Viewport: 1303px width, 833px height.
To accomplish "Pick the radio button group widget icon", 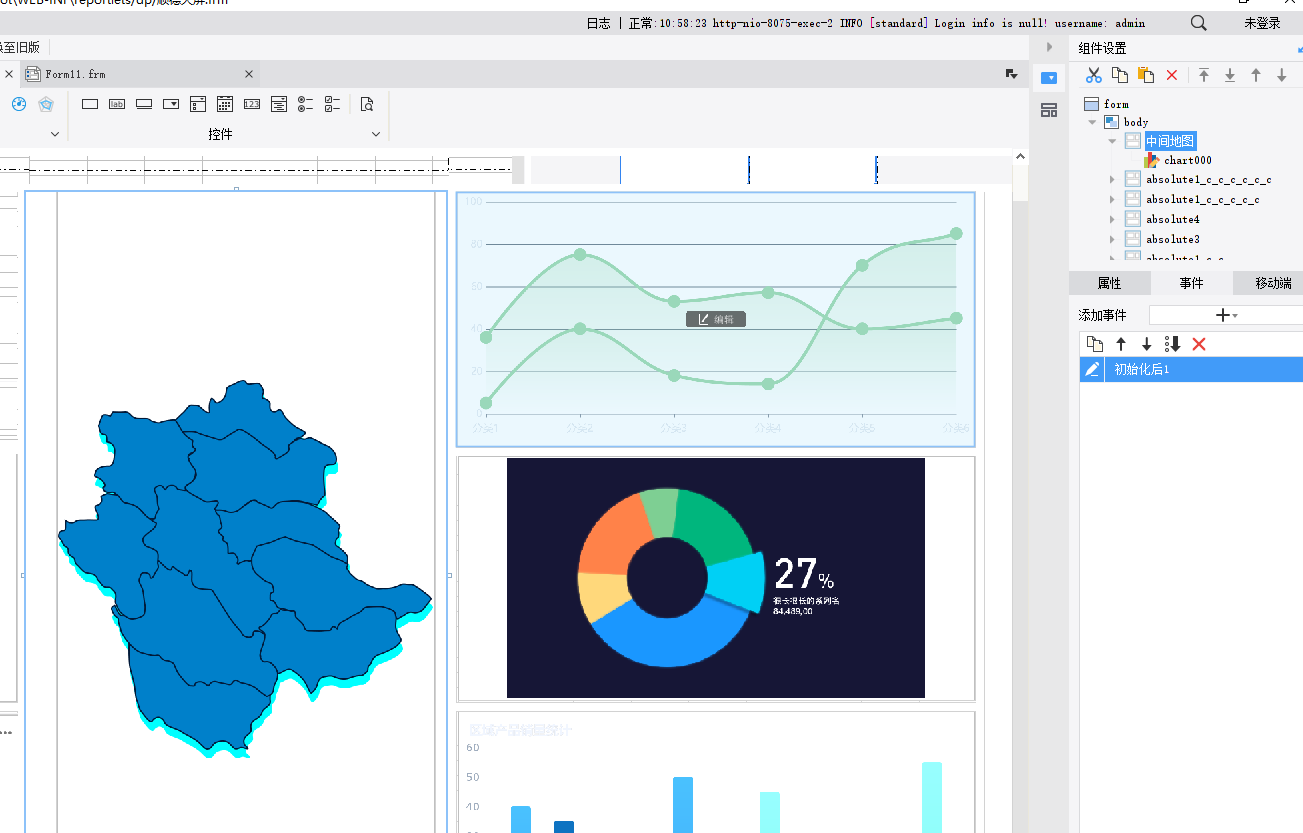I will click(x=306, y=104).
